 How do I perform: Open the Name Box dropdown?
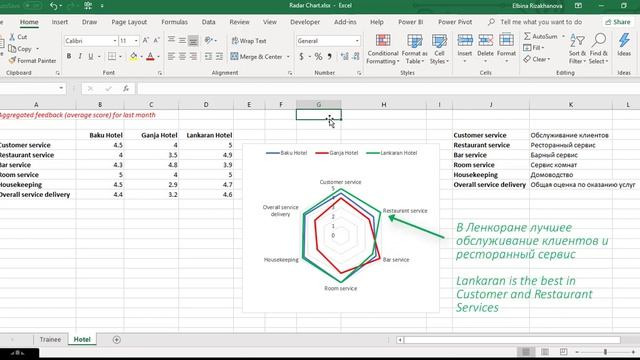click(x=61, y=88)
